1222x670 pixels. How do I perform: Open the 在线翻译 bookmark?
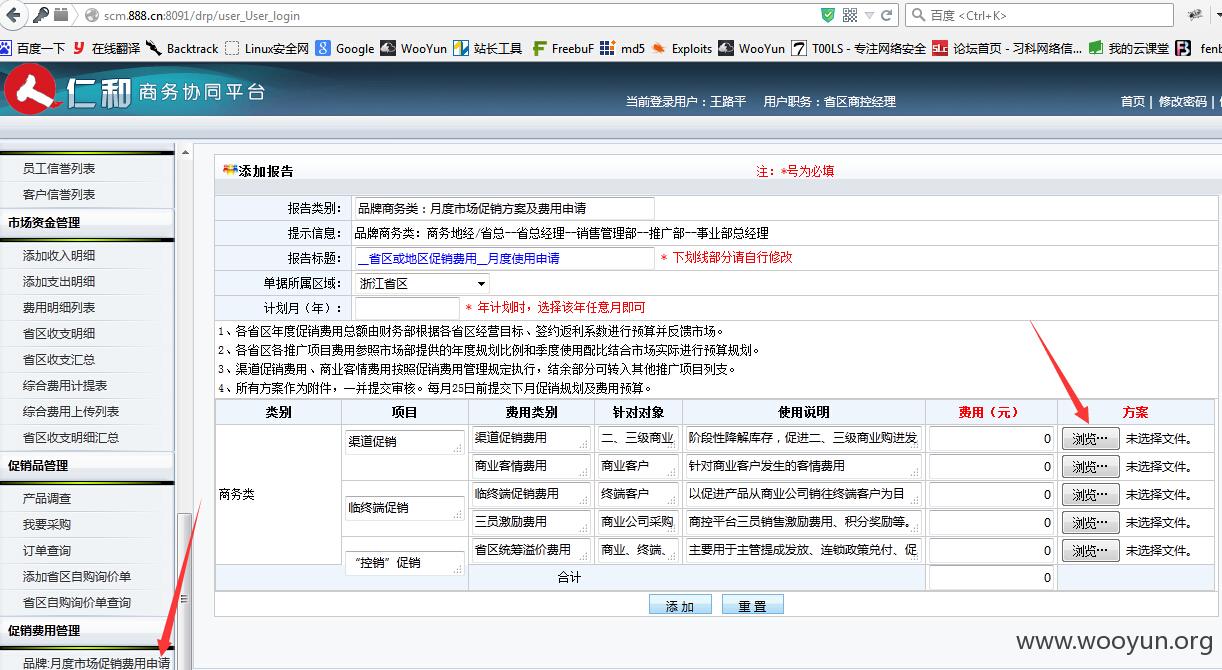click(x=106, y=48)
